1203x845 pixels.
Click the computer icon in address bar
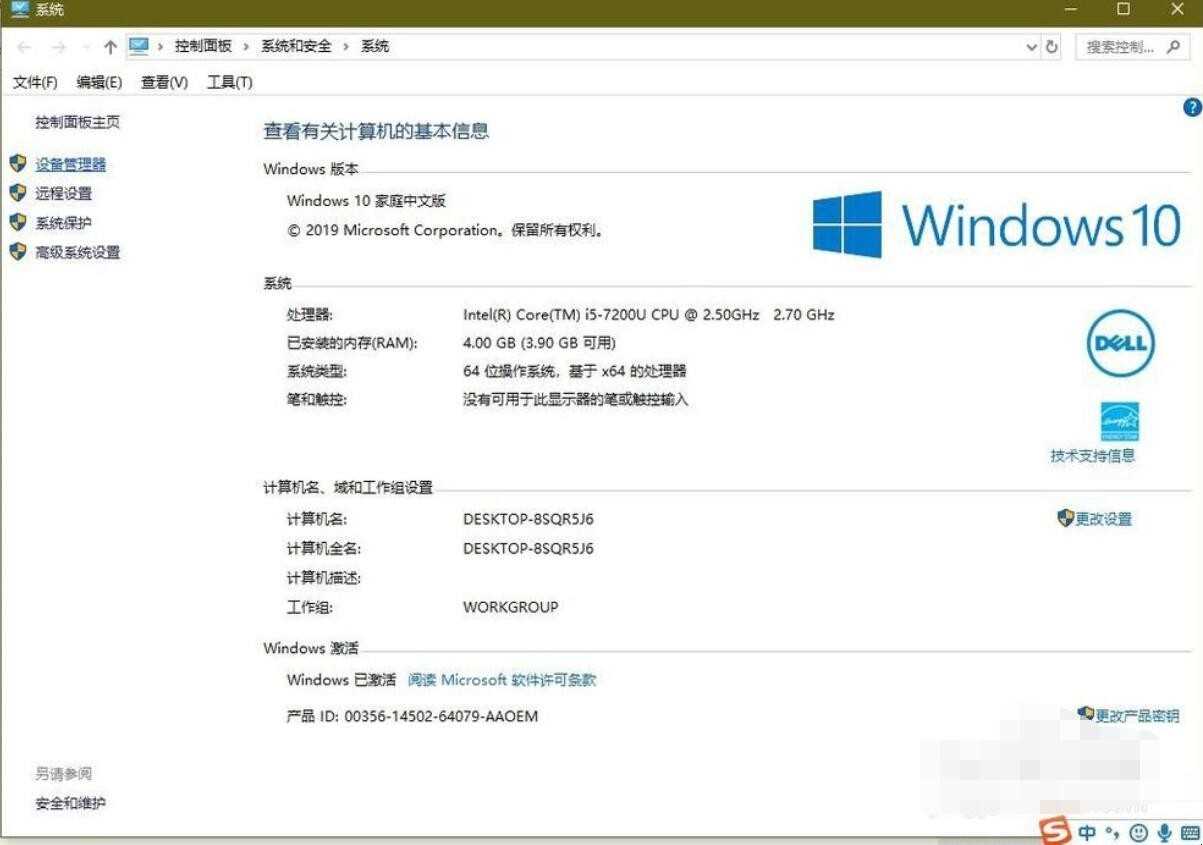[x=139, y=46]
